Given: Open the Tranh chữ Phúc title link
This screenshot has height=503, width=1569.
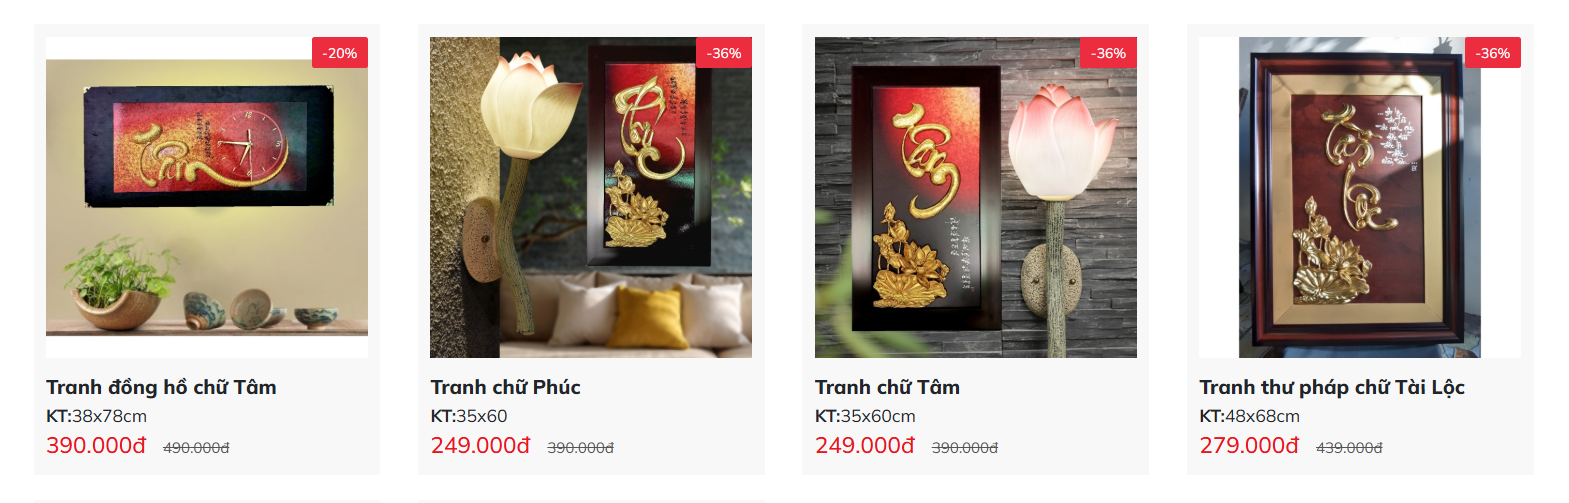Looking at the screenshot, I should click(505, 387).
